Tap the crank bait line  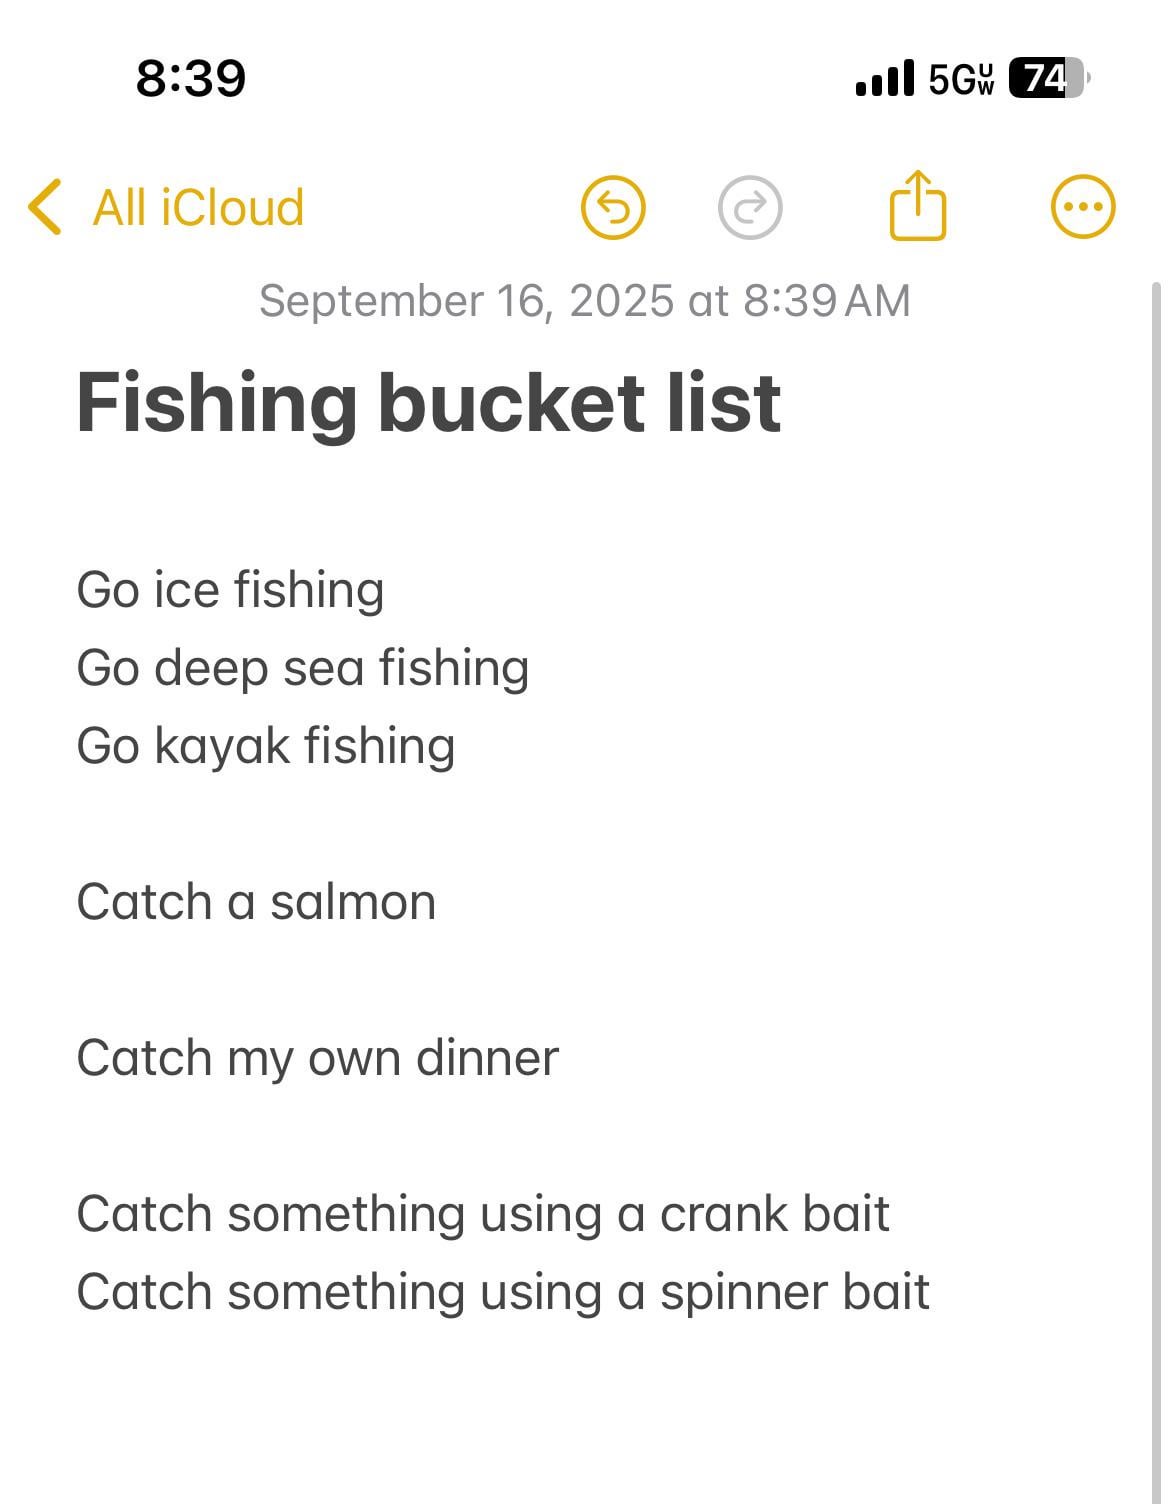pyautogui.click(x=482, y=1214)
